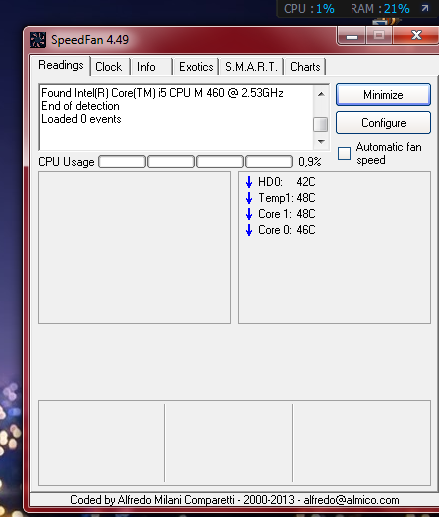Click the blue down arrow beside HD0
The height and width of the screenshot is (517, 439).
(x=249, y=182)
